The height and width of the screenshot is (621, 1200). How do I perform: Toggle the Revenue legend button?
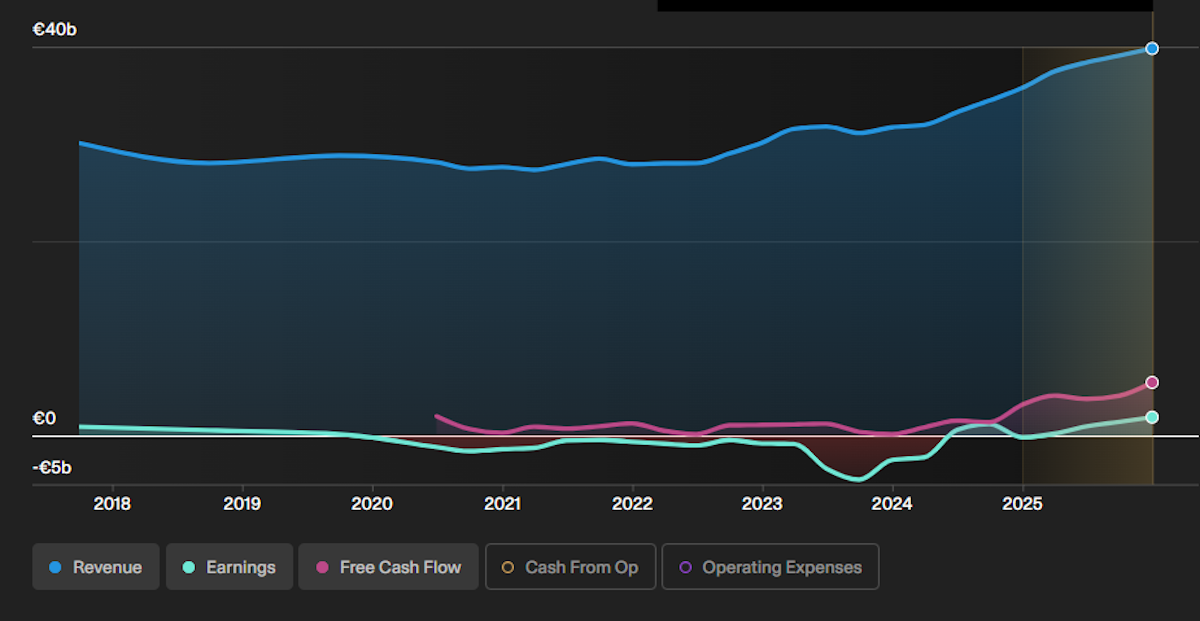click(96, 567)
